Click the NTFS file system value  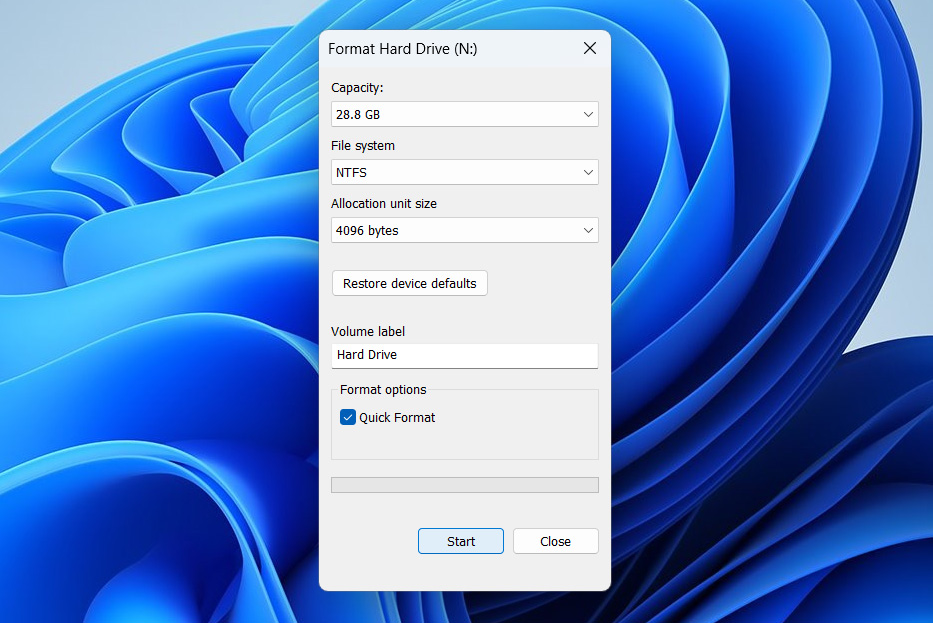[352, 173]
